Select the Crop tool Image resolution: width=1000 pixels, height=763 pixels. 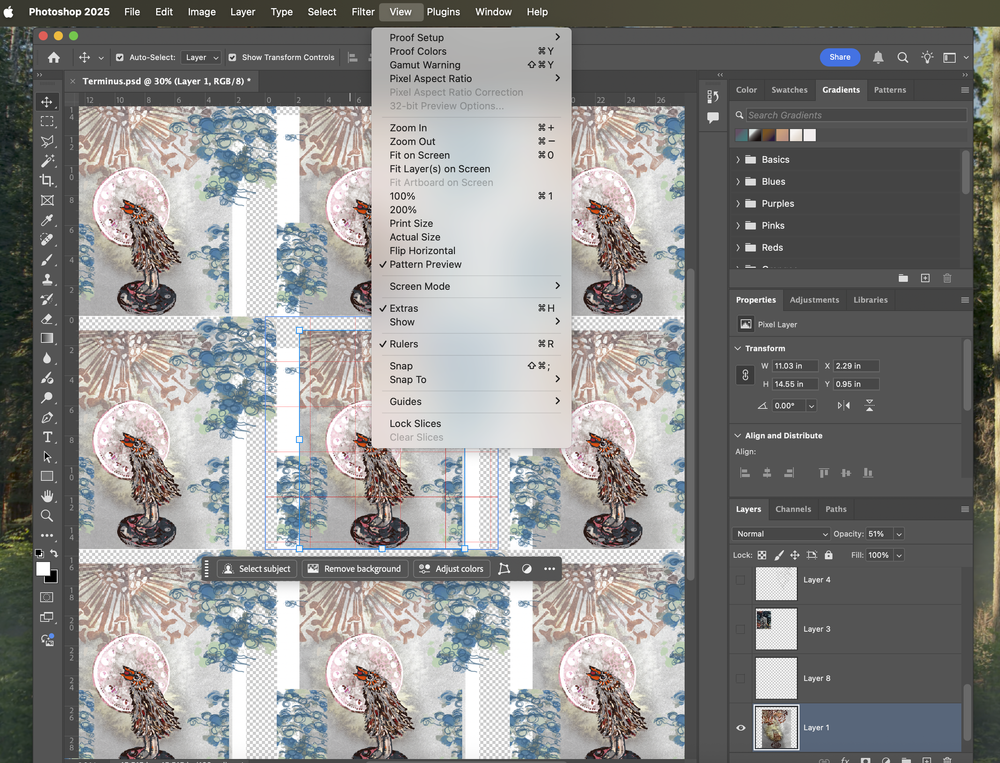(47, 180)
